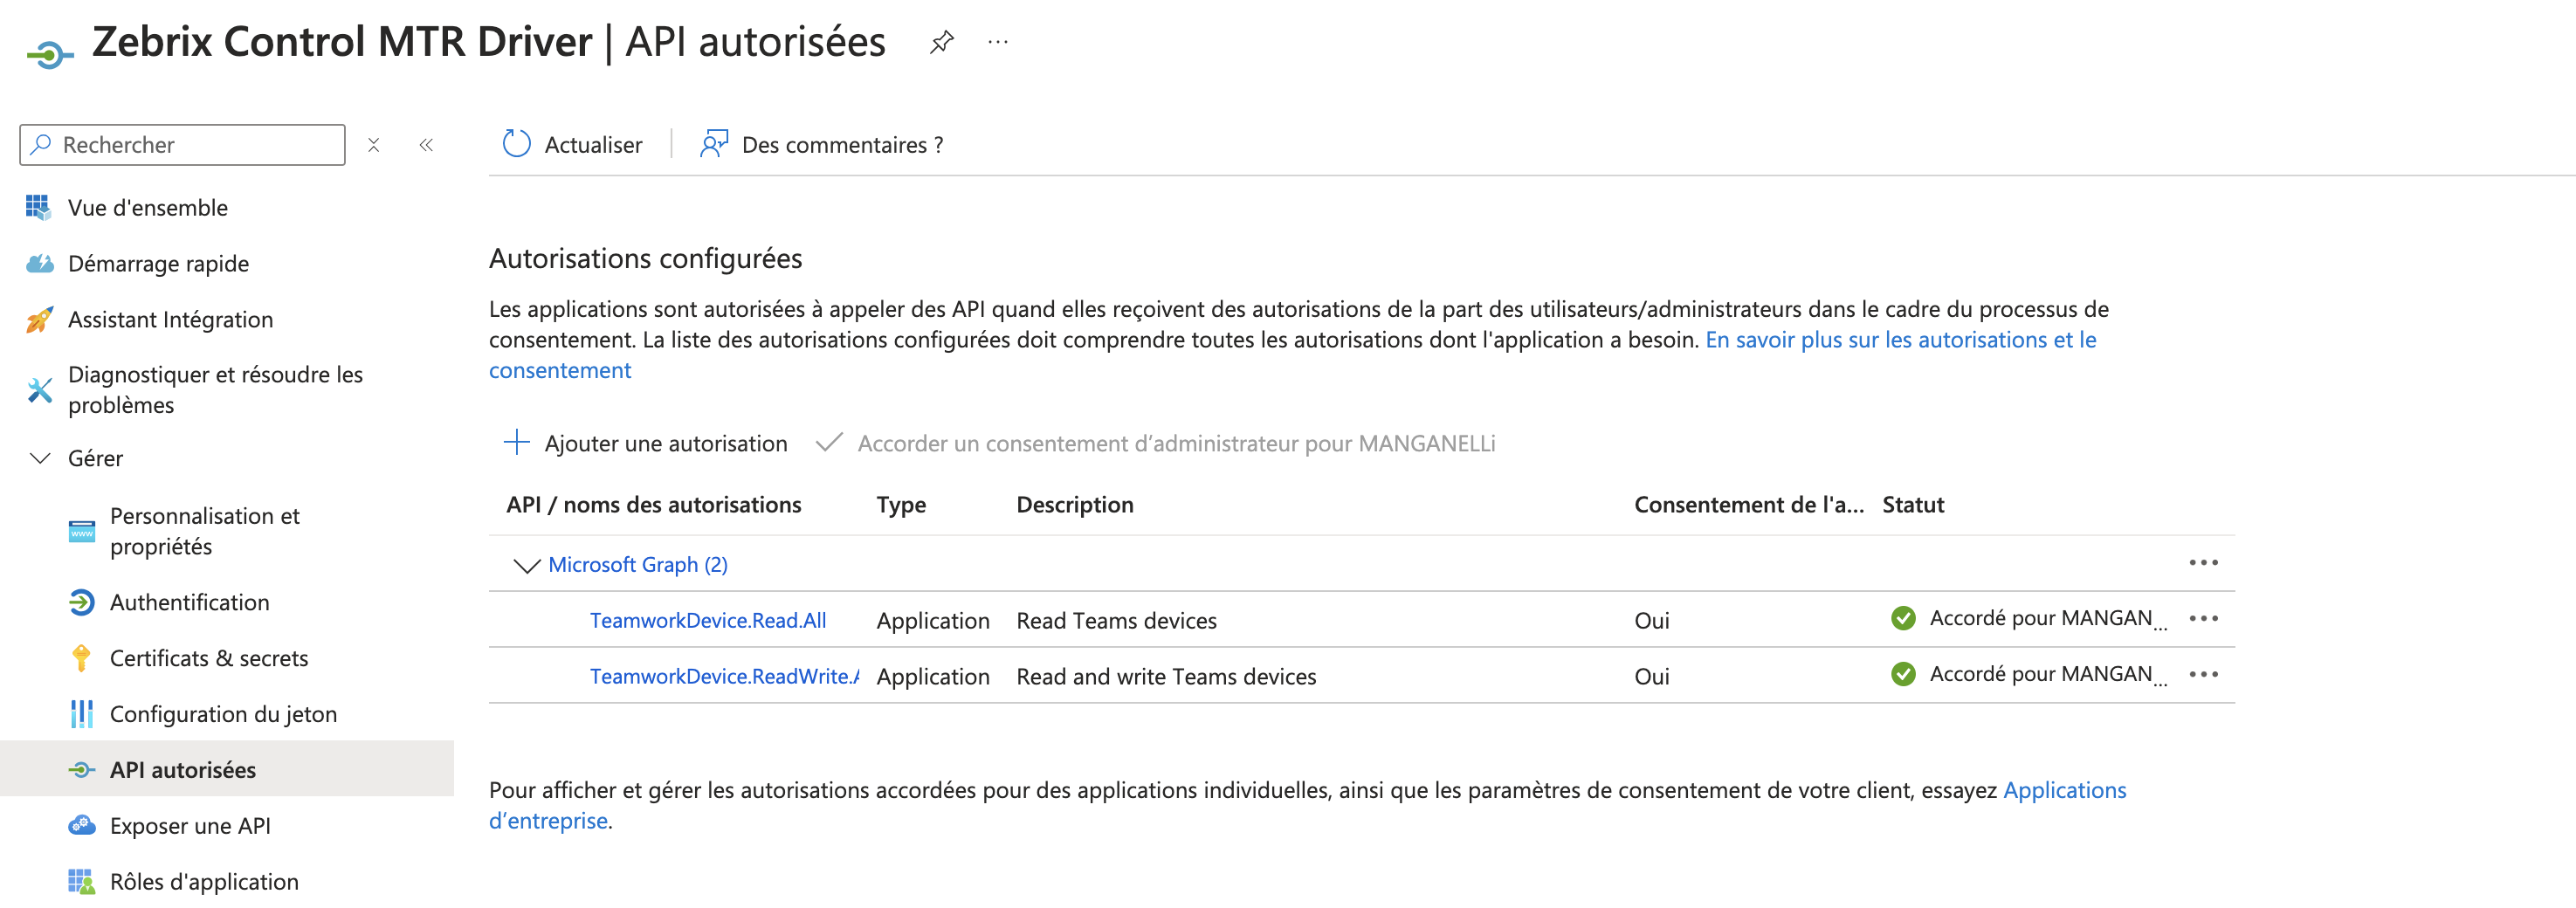The image size is (2576, 908).
Task: Click the Vue d'ensemble grid icon
Action: (x=38, y=207)
